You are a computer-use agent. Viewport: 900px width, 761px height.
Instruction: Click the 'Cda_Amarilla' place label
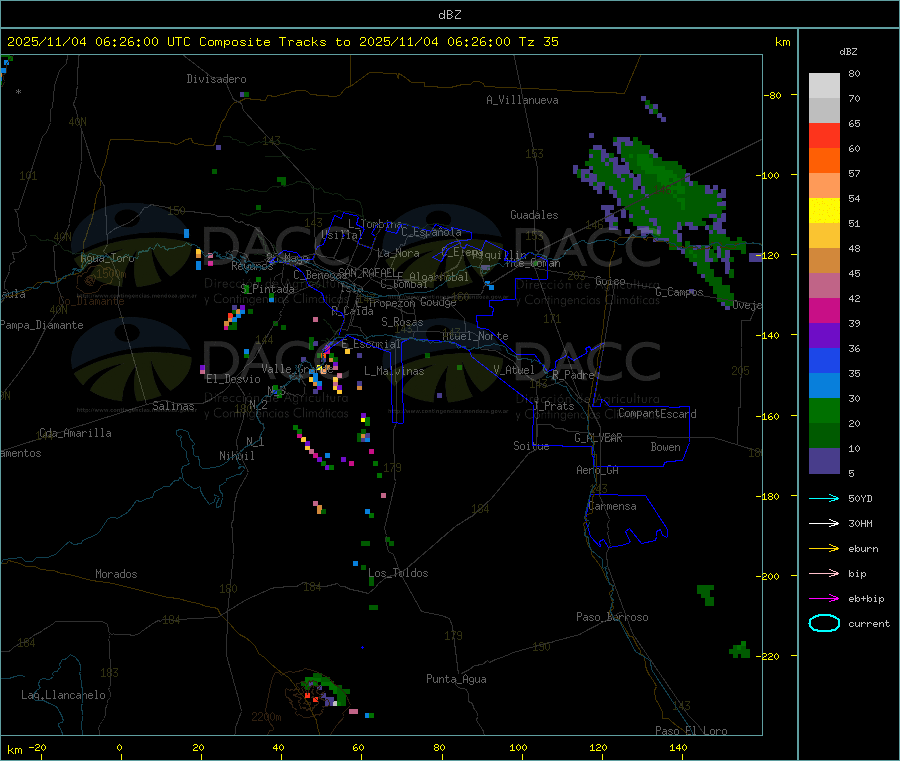coord(75,433)
